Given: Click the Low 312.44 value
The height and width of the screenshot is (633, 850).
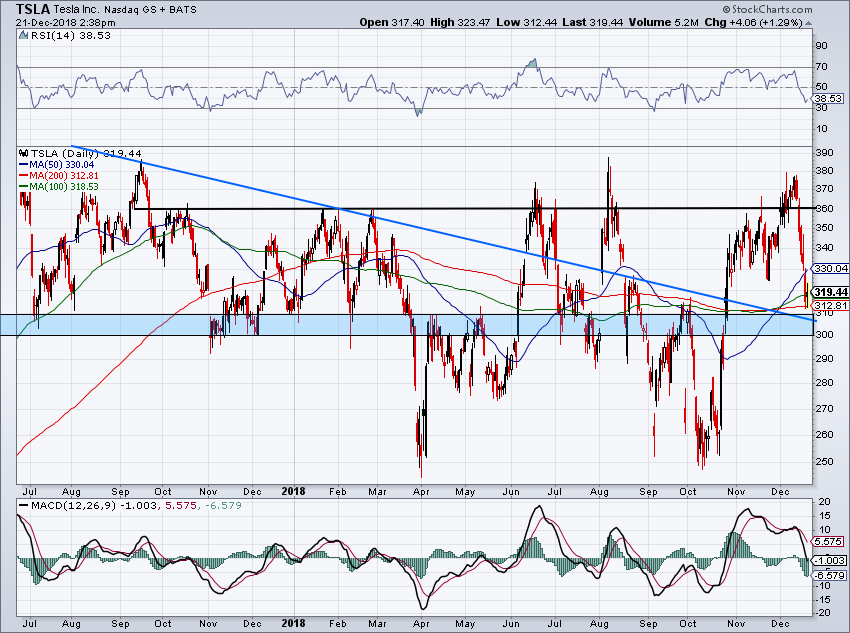Looking at the screenshot, I should pyautogui.click(x=526, y=22).
